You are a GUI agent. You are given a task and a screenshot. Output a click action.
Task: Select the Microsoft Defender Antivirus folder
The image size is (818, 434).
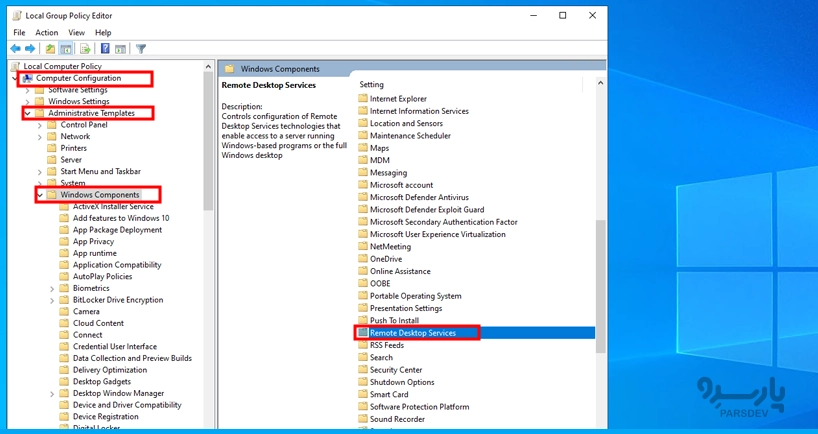tap(419, 197)
